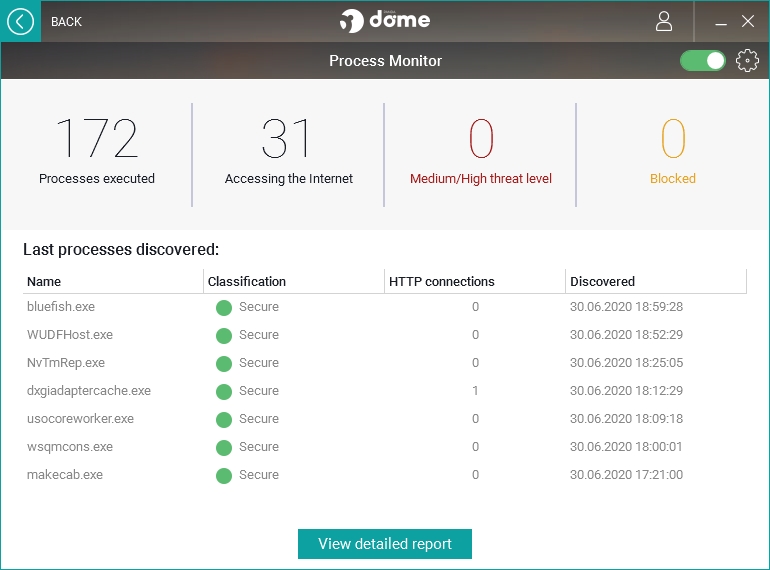Disable the Process Monitor toggle switch
770x570 pixels.
703,61
